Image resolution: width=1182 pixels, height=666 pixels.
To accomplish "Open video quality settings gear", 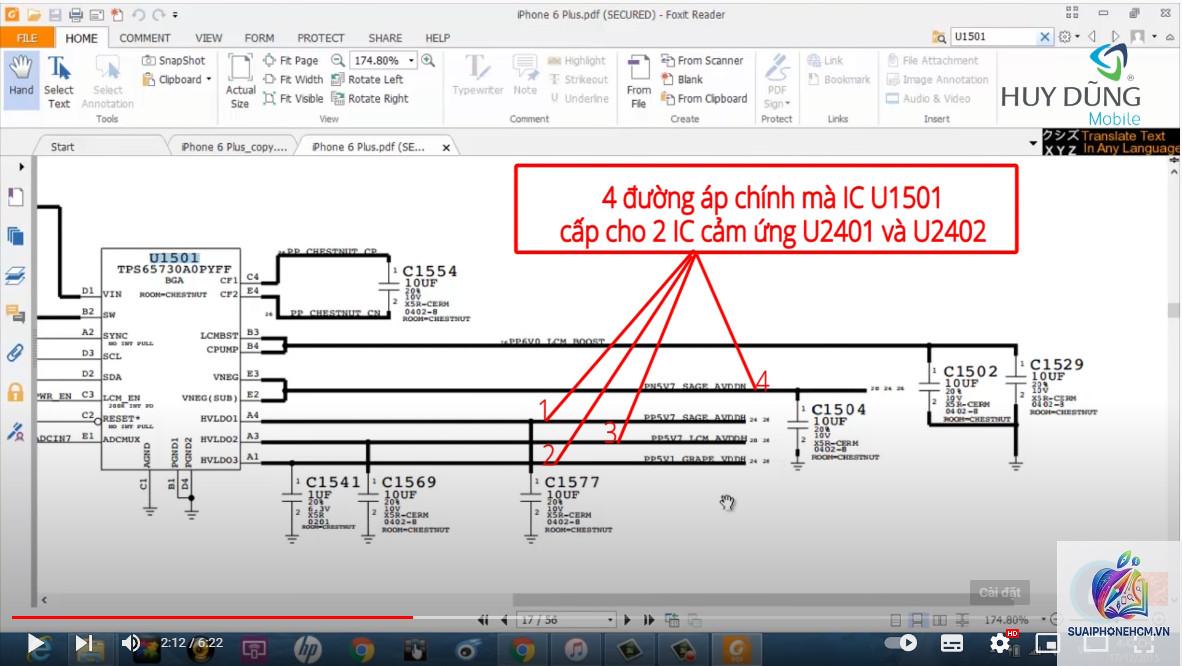I will [x=1000, y=643].
